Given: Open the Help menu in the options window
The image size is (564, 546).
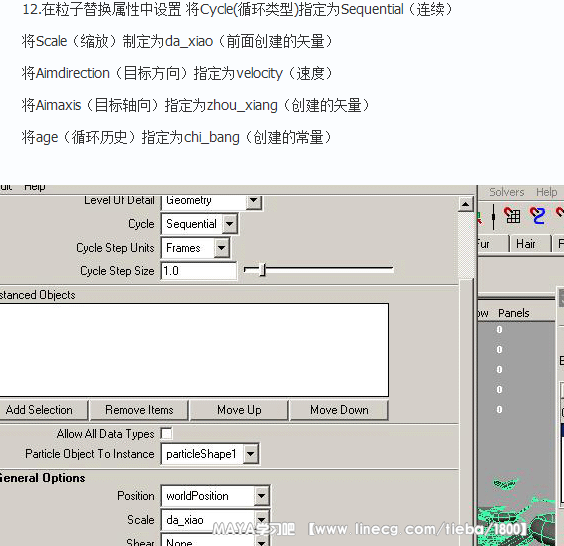Looking at the screenshot, I should [x=35, y=187].
